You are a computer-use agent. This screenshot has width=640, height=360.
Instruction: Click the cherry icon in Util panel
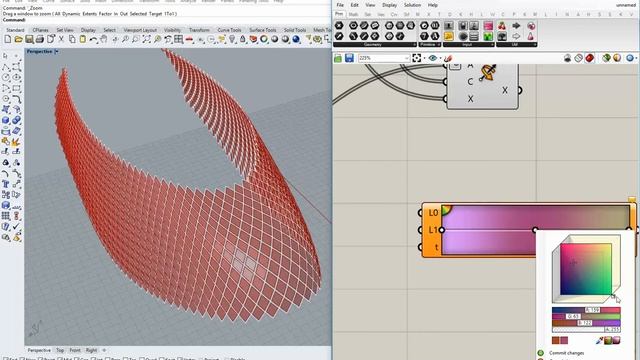coord(502,26)
